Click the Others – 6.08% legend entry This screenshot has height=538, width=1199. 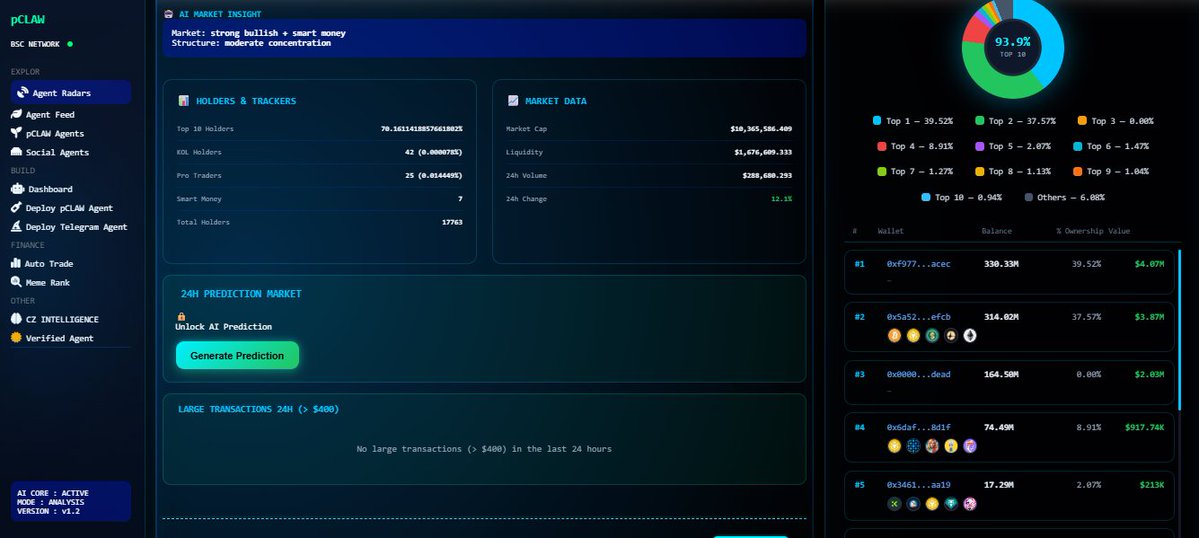[x=1064, y=197]
